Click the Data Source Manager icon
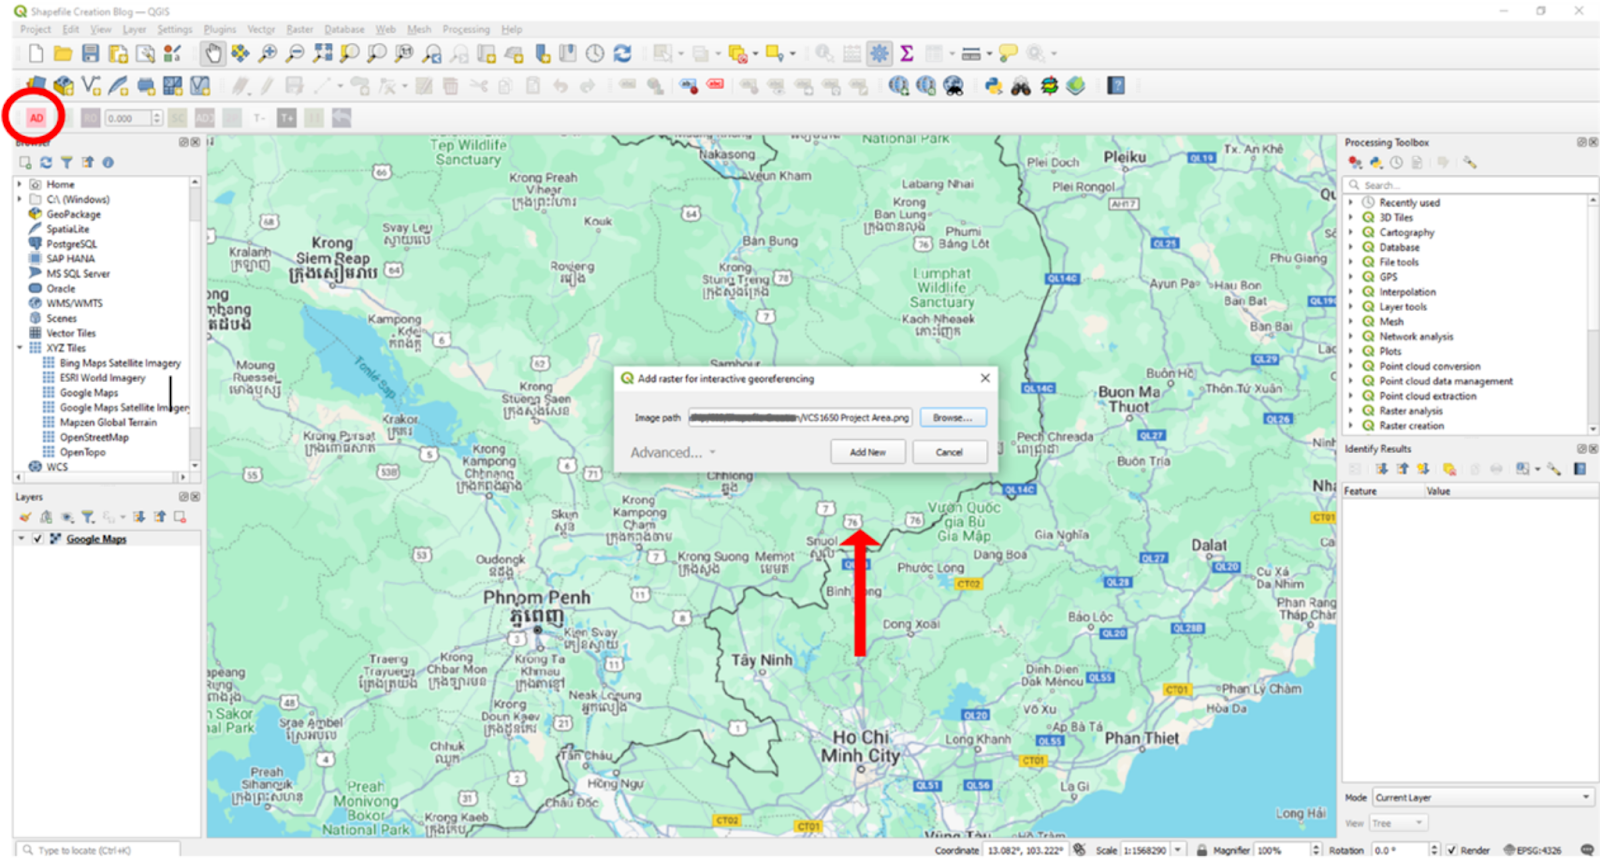This screenshot has width=1600, height=860. coord(36,86)
